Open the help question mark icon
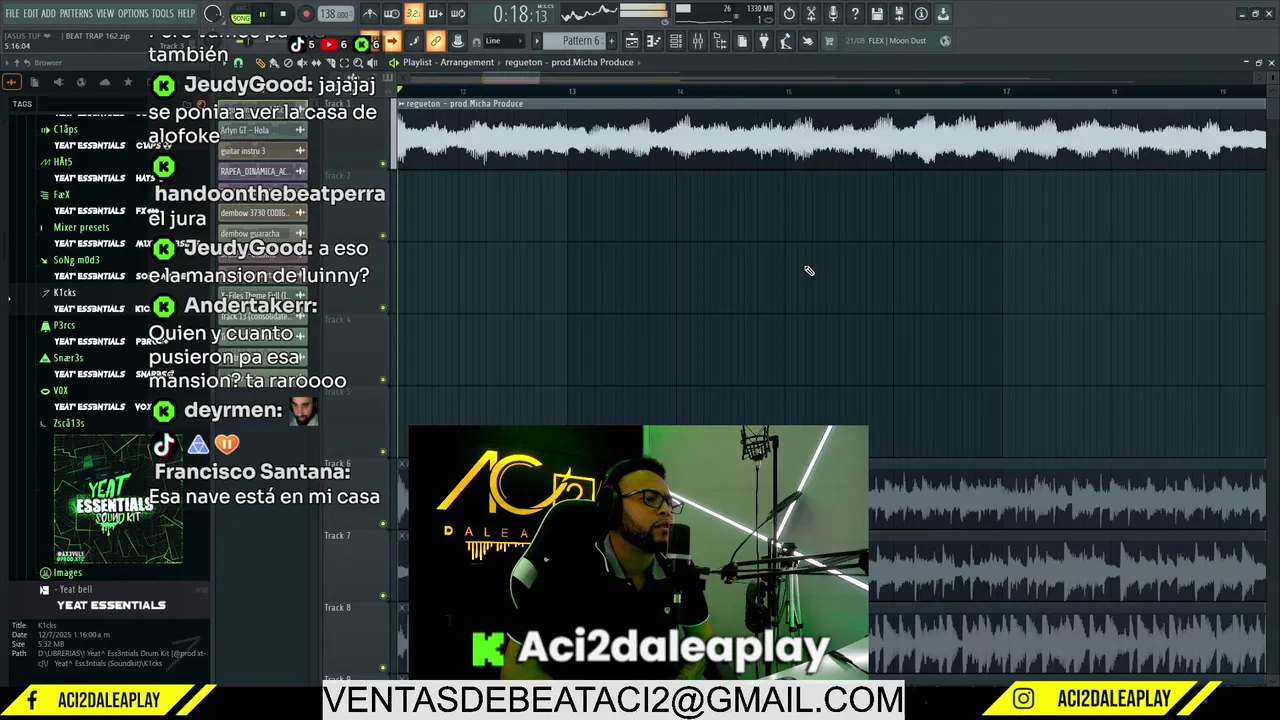The image size is (1280, 720). coord(855,14)
